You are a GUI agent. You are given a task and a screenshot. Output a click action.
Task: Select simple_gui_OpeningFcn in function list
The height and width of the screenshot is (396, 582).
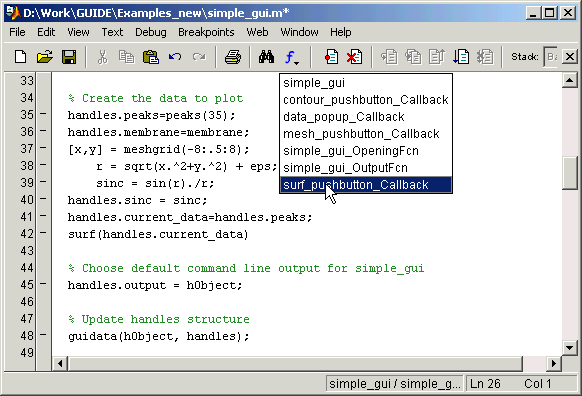(x=366, y=151)
